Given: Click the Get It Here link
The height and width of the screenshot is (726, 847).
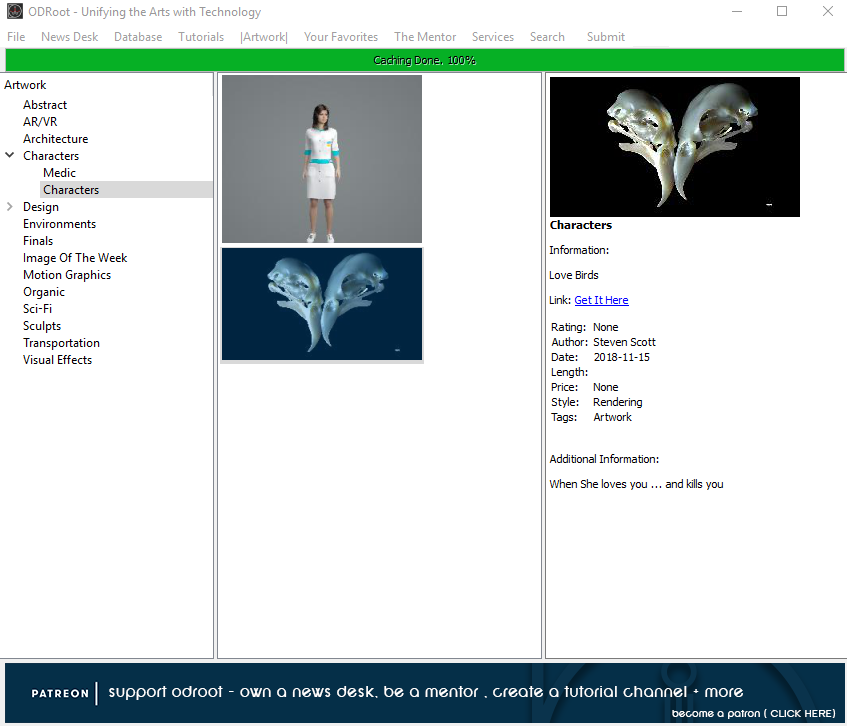Looking at the screenshot, I should pyautogui.click(x=601, y=300).
